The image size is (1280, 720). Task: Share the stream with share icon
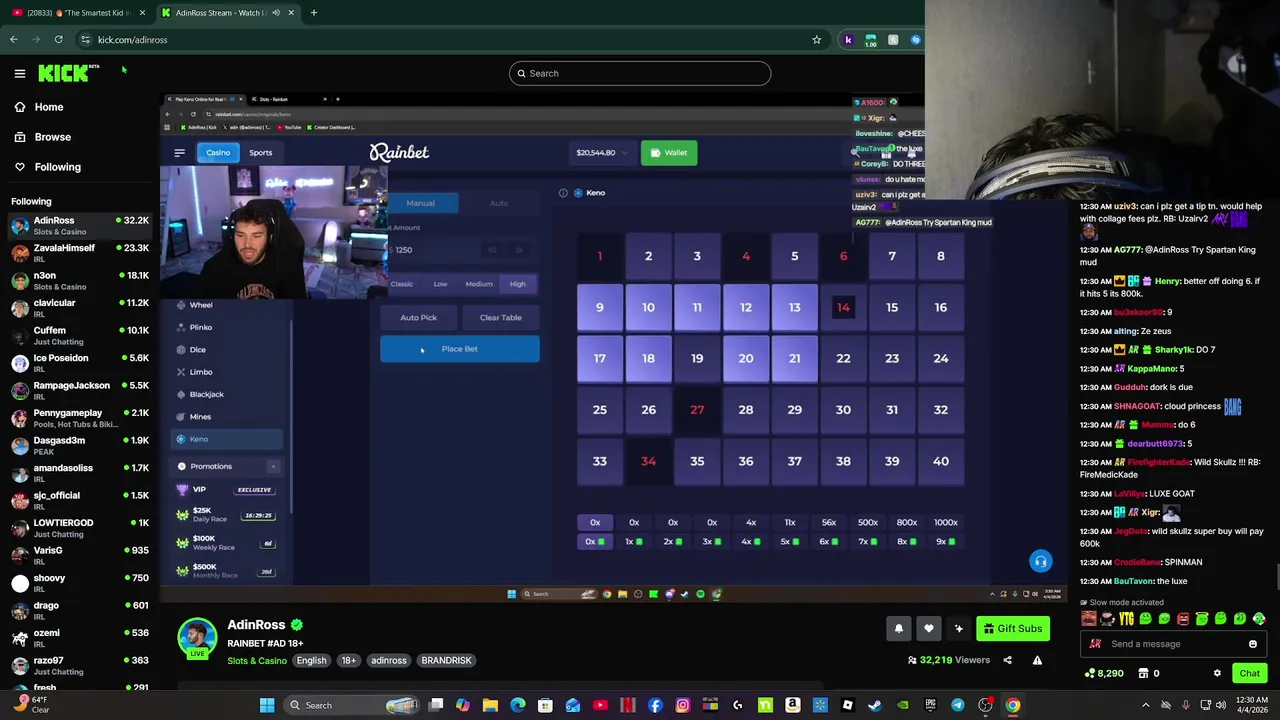[x=1007, y=660]
